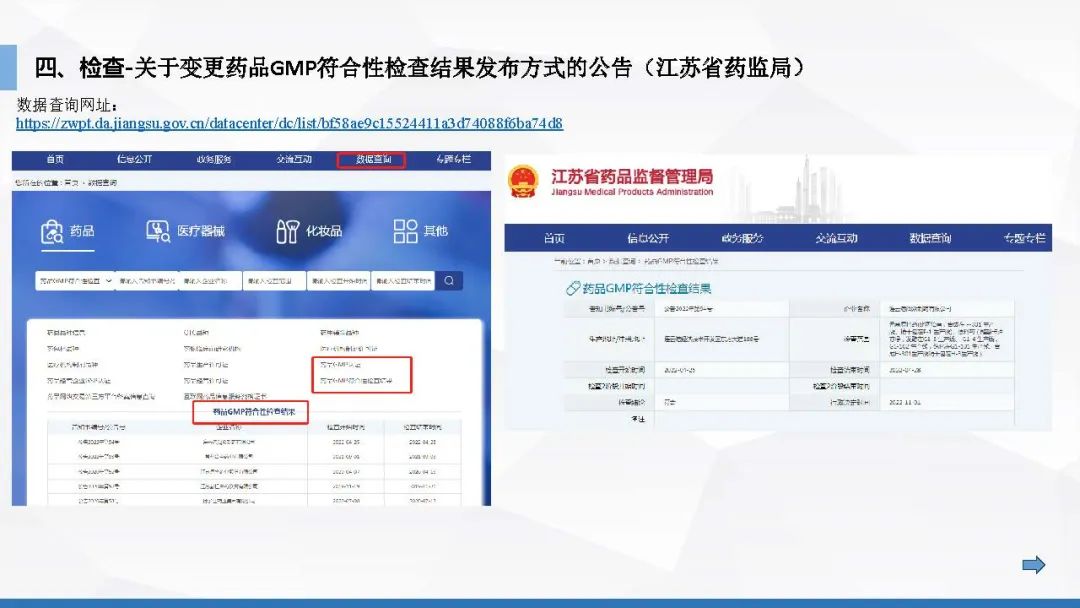Open 政务服务 in right screenshot's nav bar
This screenshot has width=1080, height=608.
point(741,238)
